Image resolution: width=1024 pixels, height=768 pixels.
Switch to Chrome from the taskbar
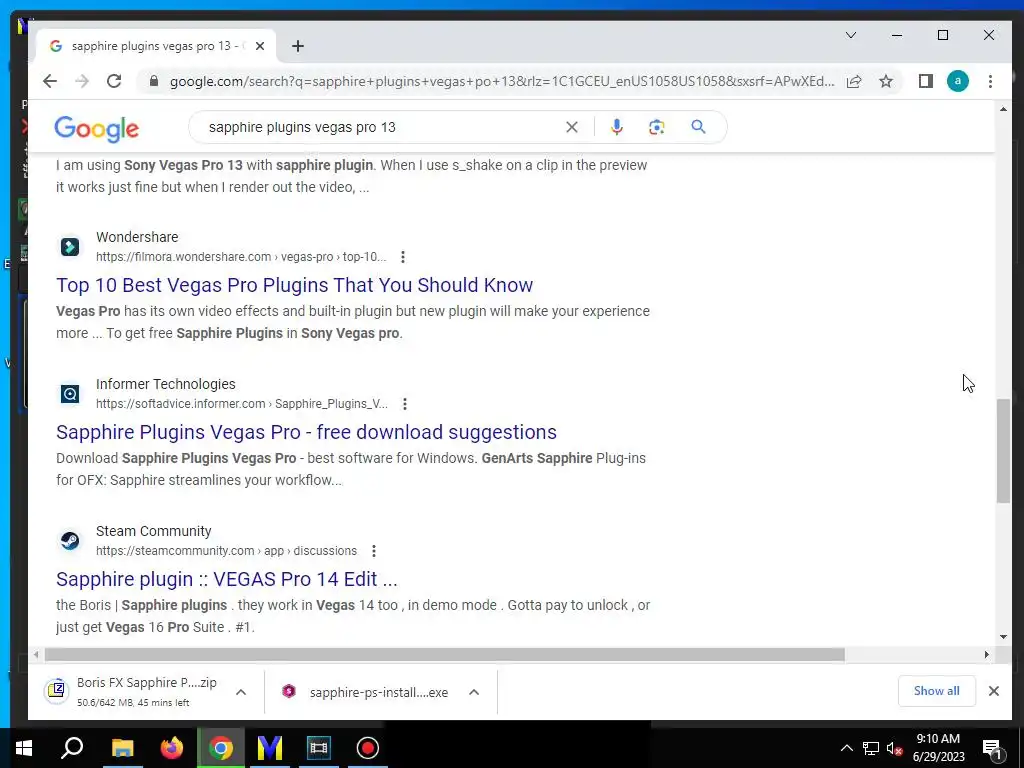pos(221,748)
